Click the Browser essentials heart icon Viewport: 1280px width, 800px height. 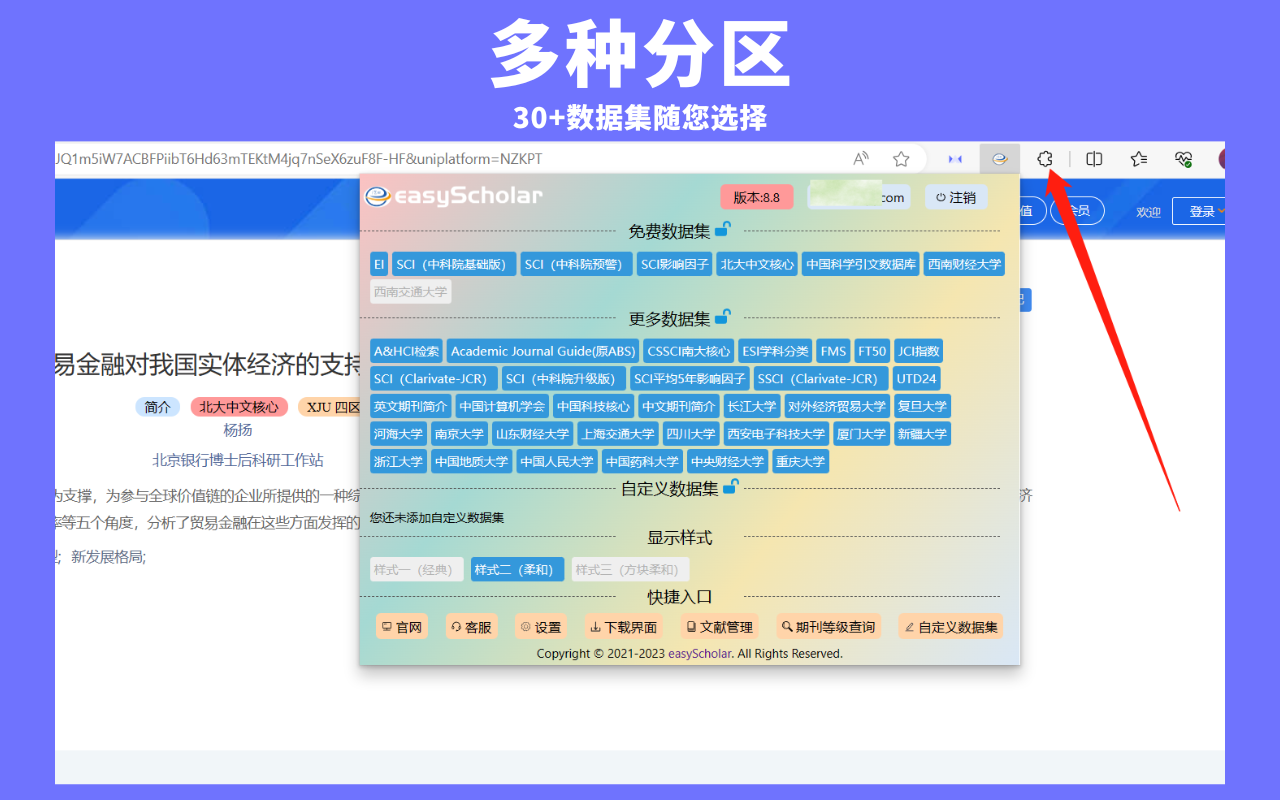(1183, 158)
